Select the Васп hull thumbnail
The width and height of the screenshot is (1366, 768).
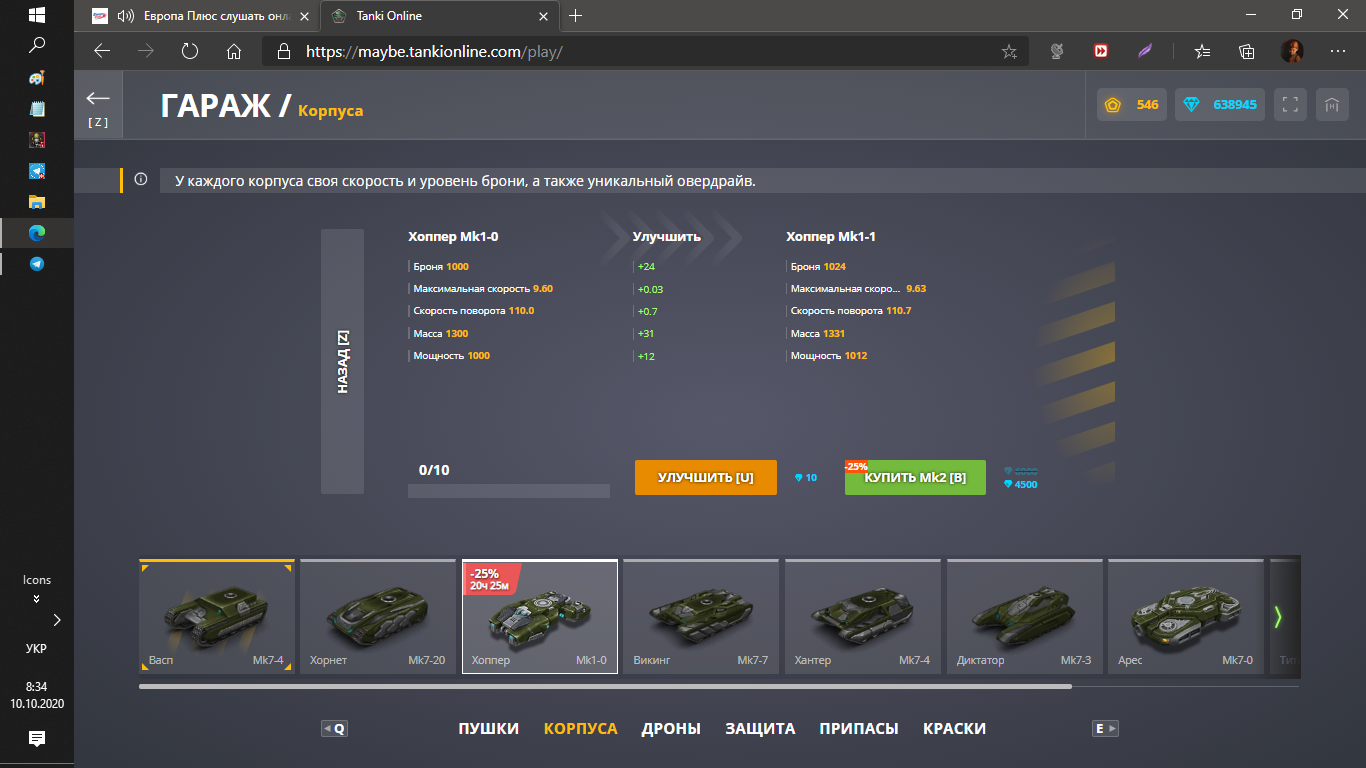click(217, 616)
